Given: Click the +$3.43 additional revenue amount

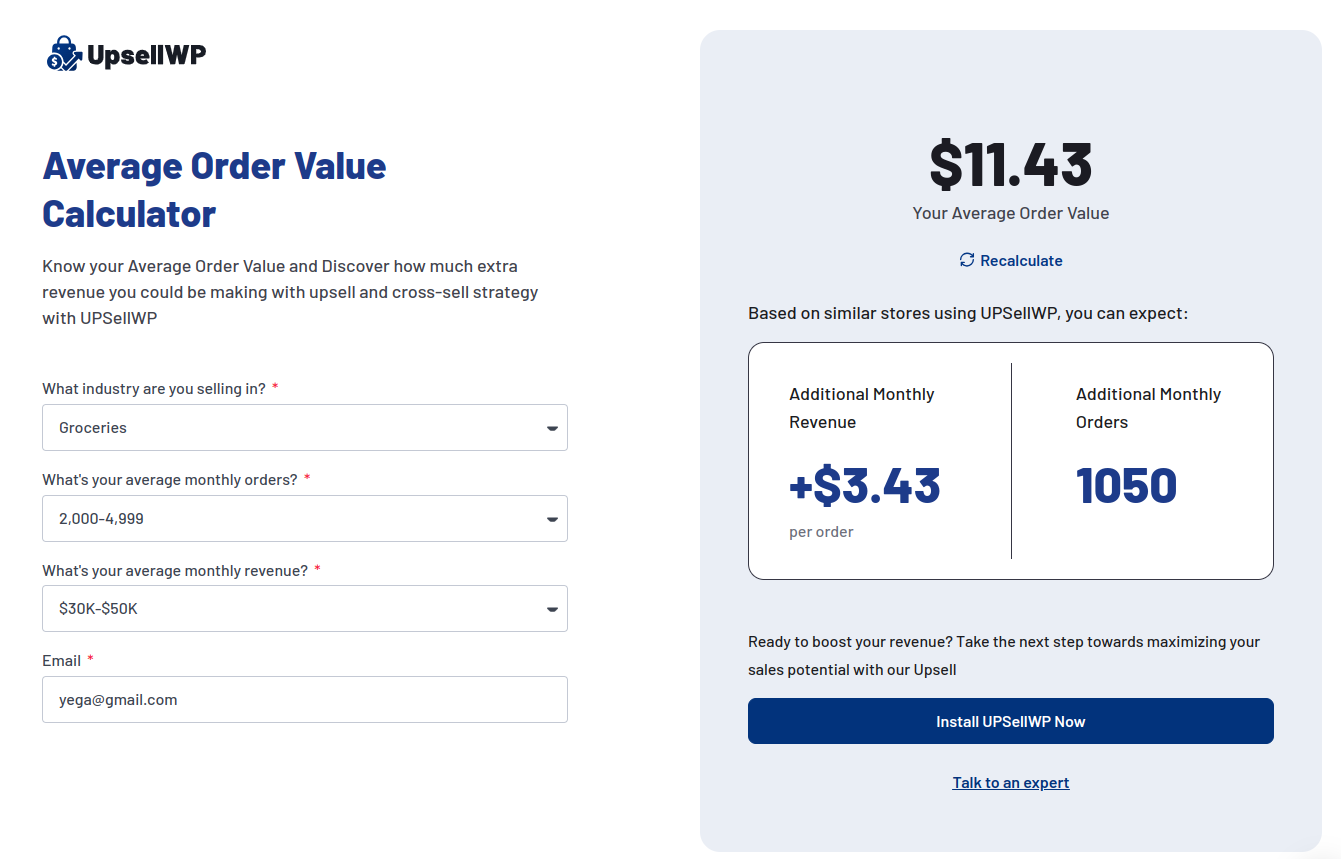Looking at the screenshot, I should 865,486.
